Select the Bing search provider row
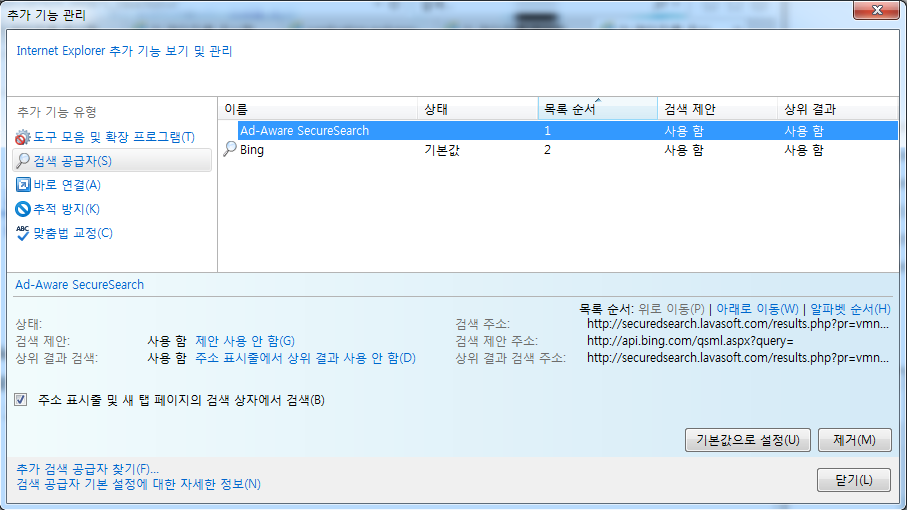Screen dimensions: 907x510 pos(558,150)
